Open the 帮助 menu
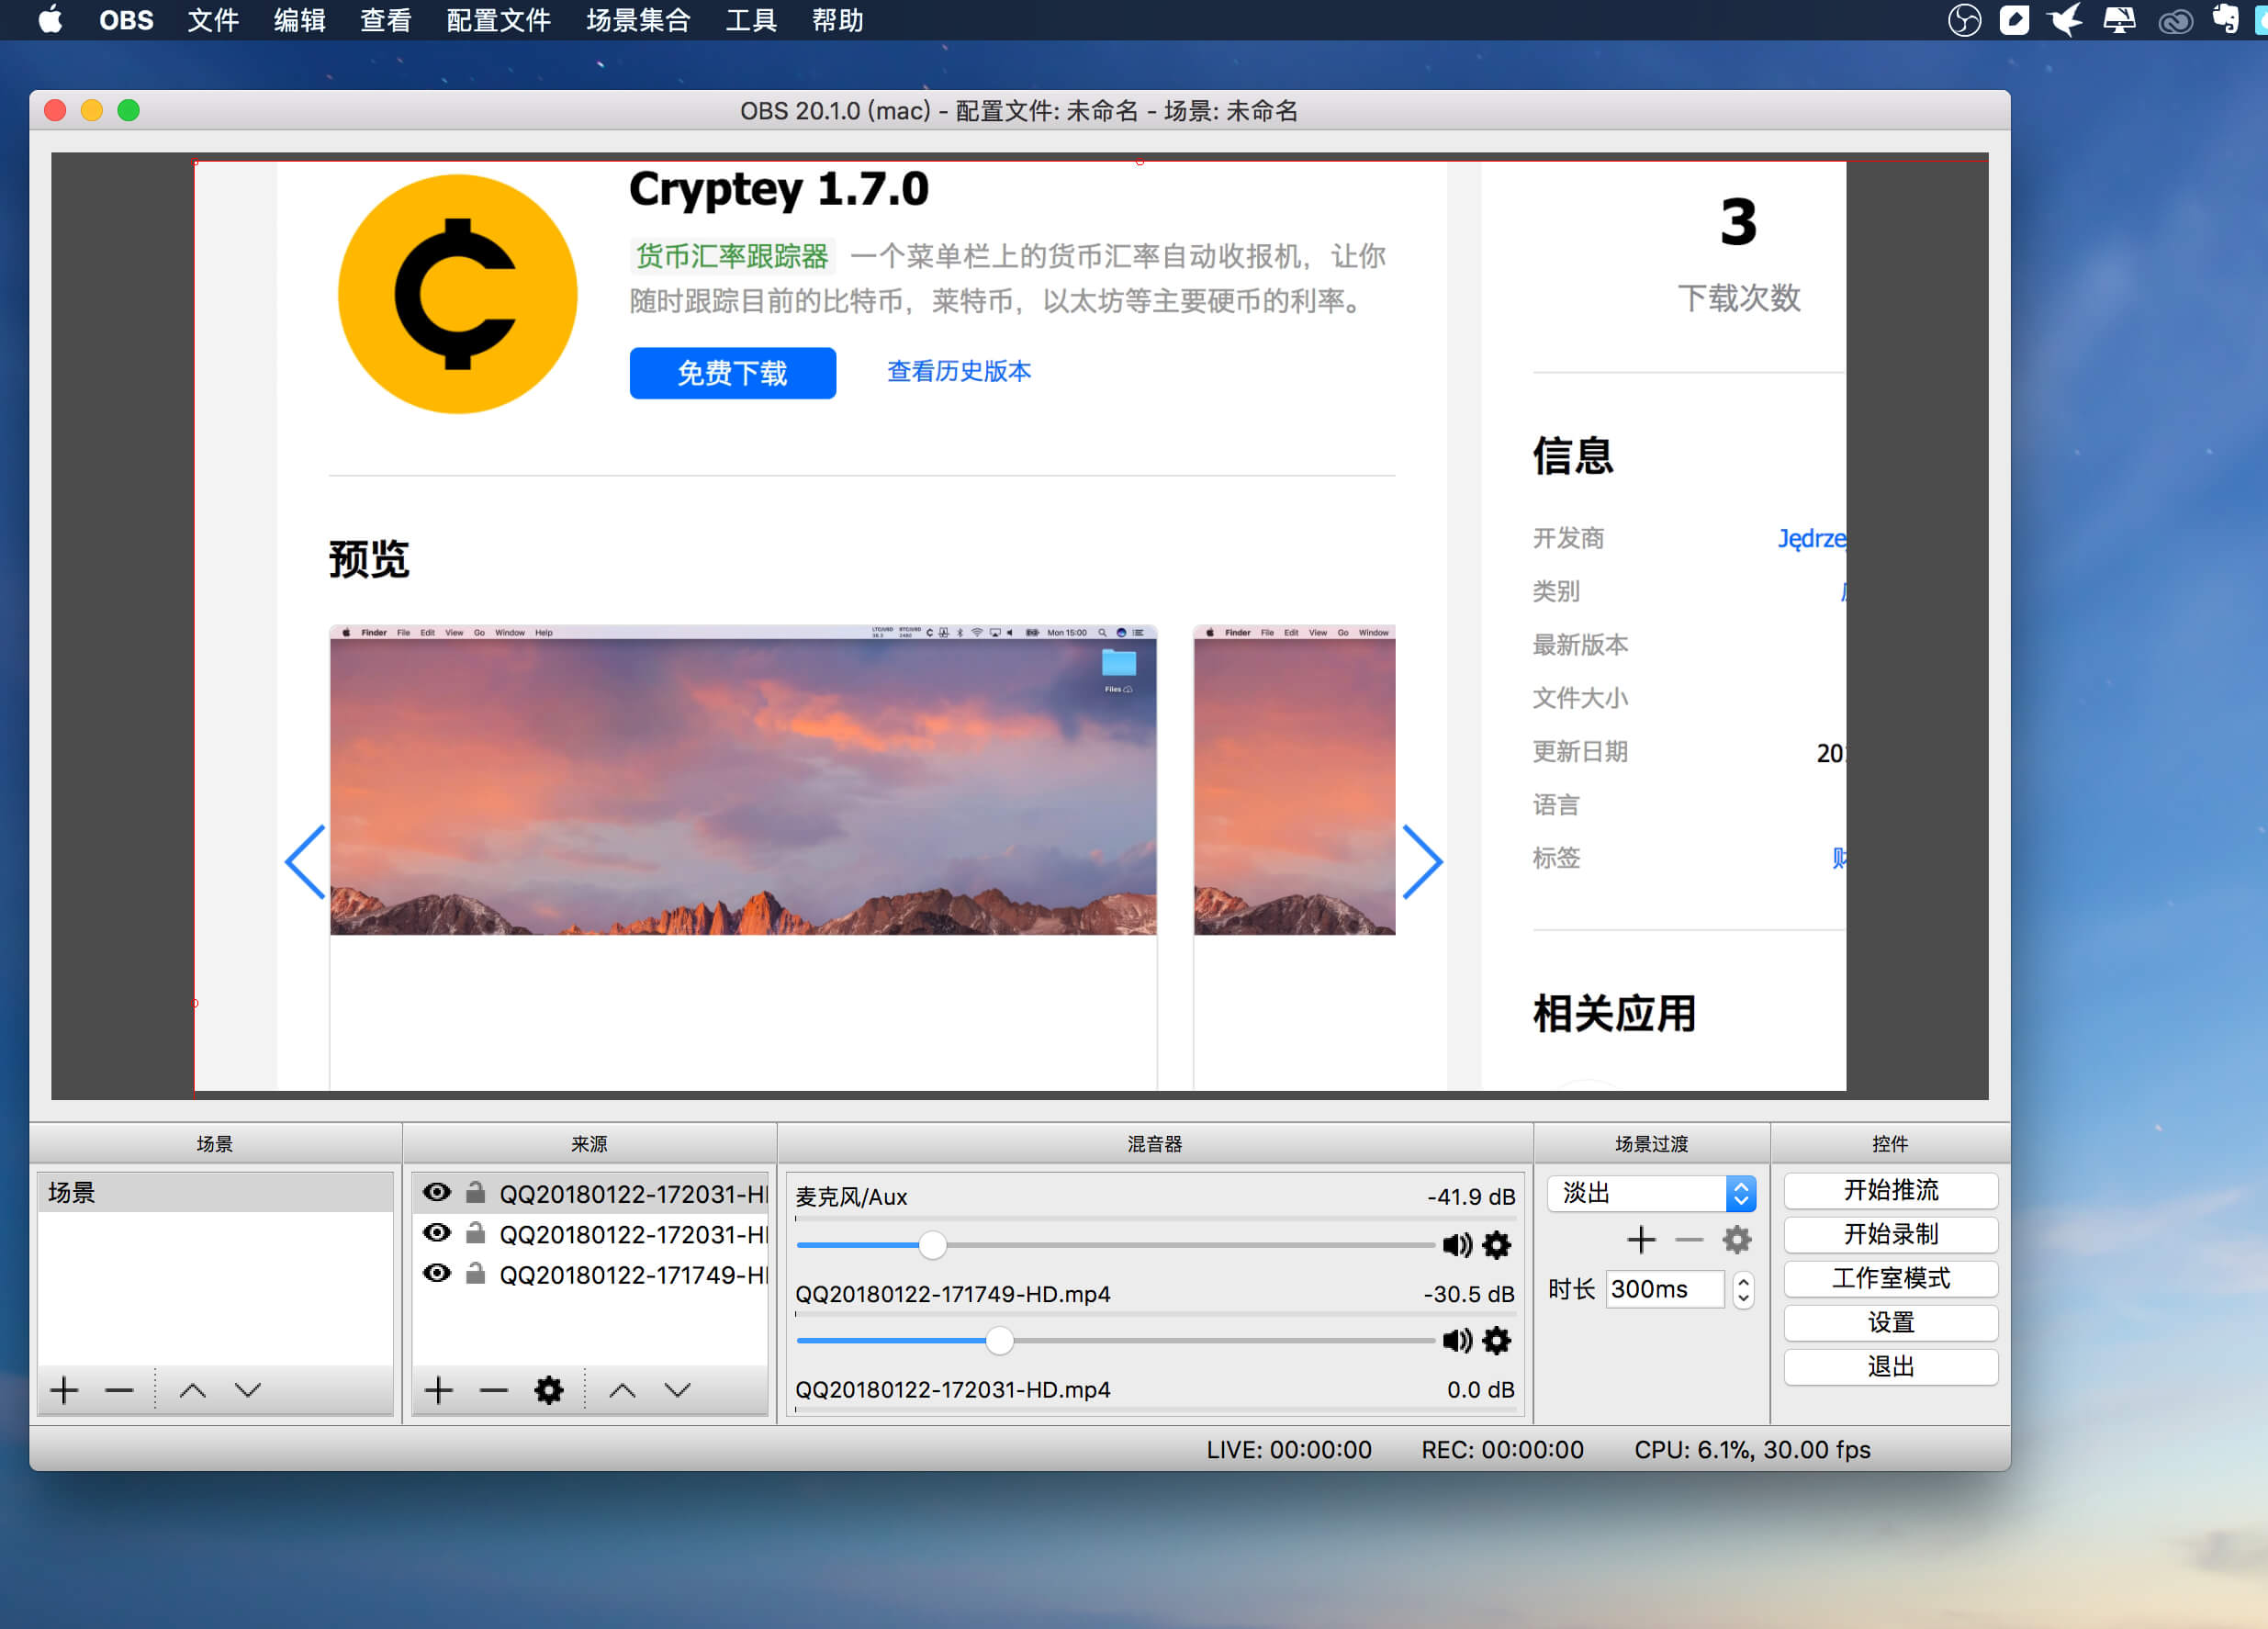Viewport: 2268px width, 1629px height. click(x=837, y=20)
